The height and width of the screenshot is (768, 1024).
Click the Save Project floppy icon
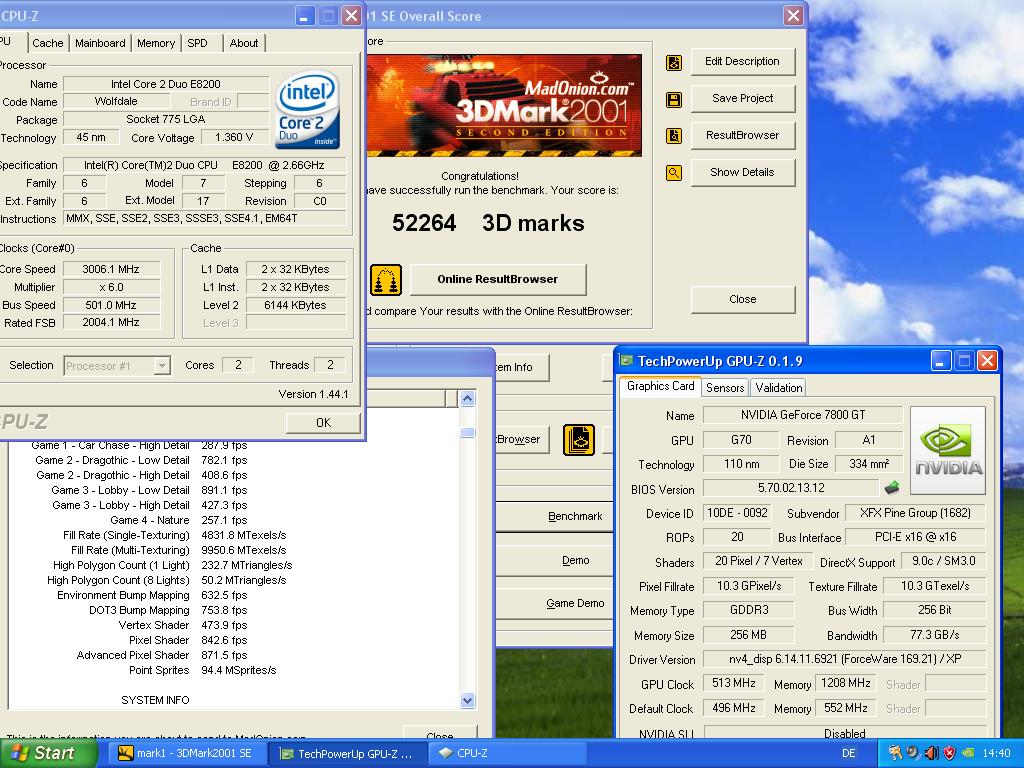[x=673, y=99]
